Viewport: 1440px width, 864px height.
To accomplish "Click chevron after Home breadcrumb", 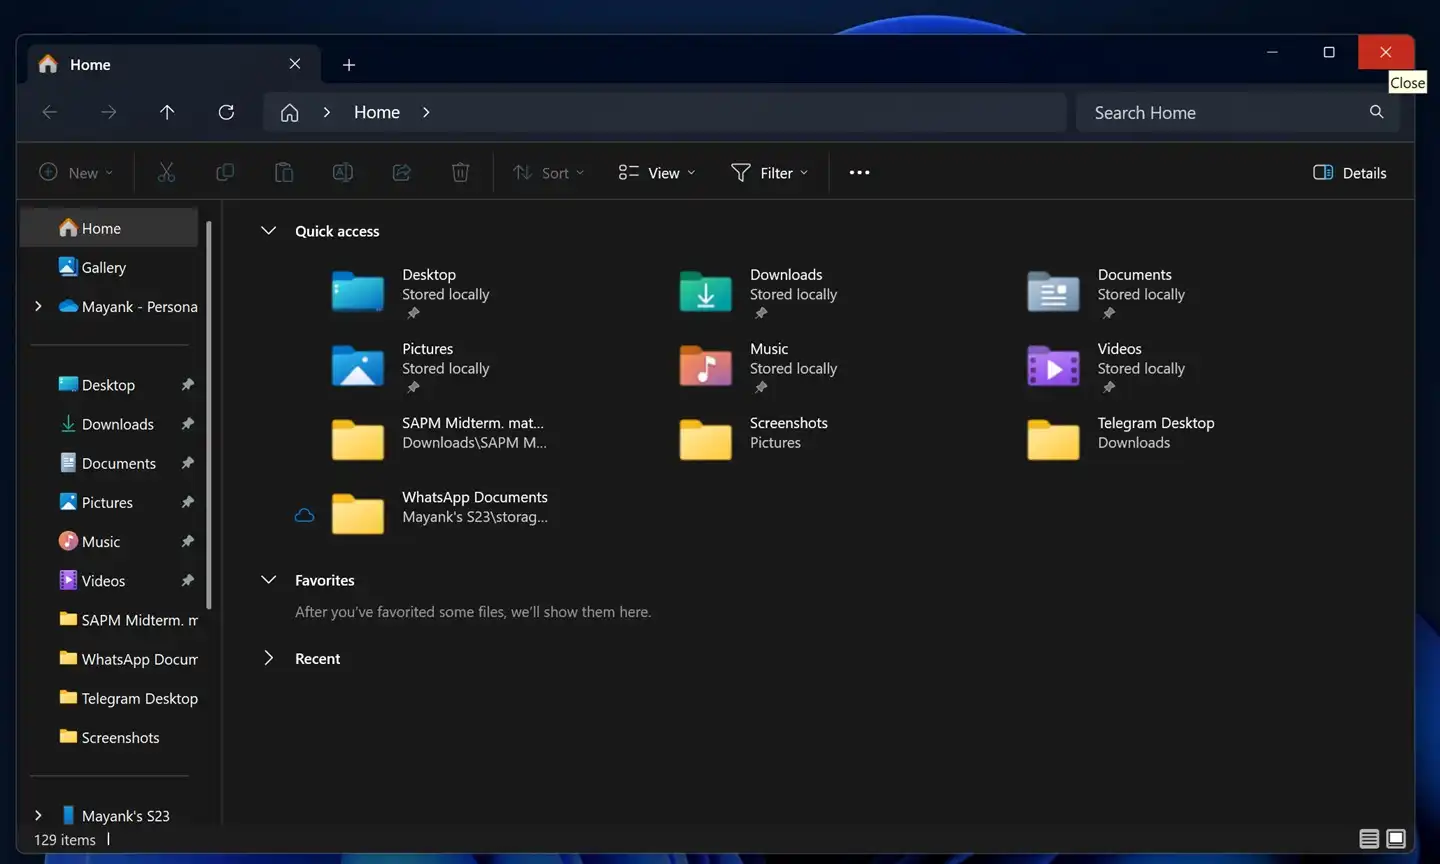I will click(x=426, y=112).
